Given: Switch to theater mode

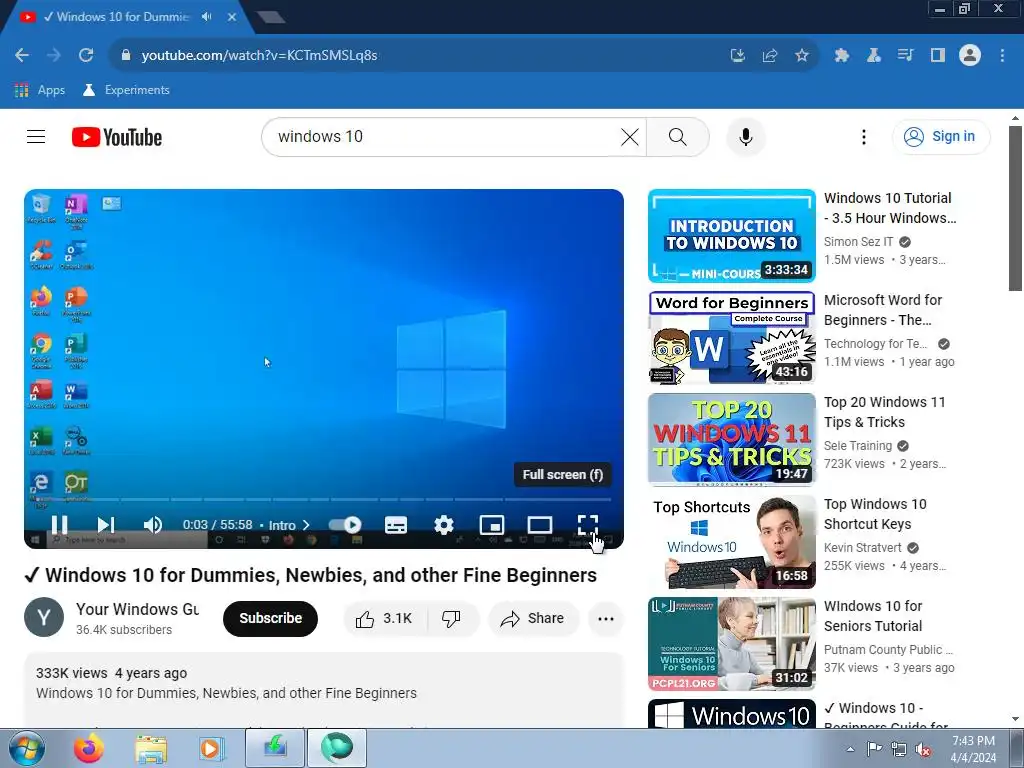Looking at the screenshot, I should (x=539, y=524).
